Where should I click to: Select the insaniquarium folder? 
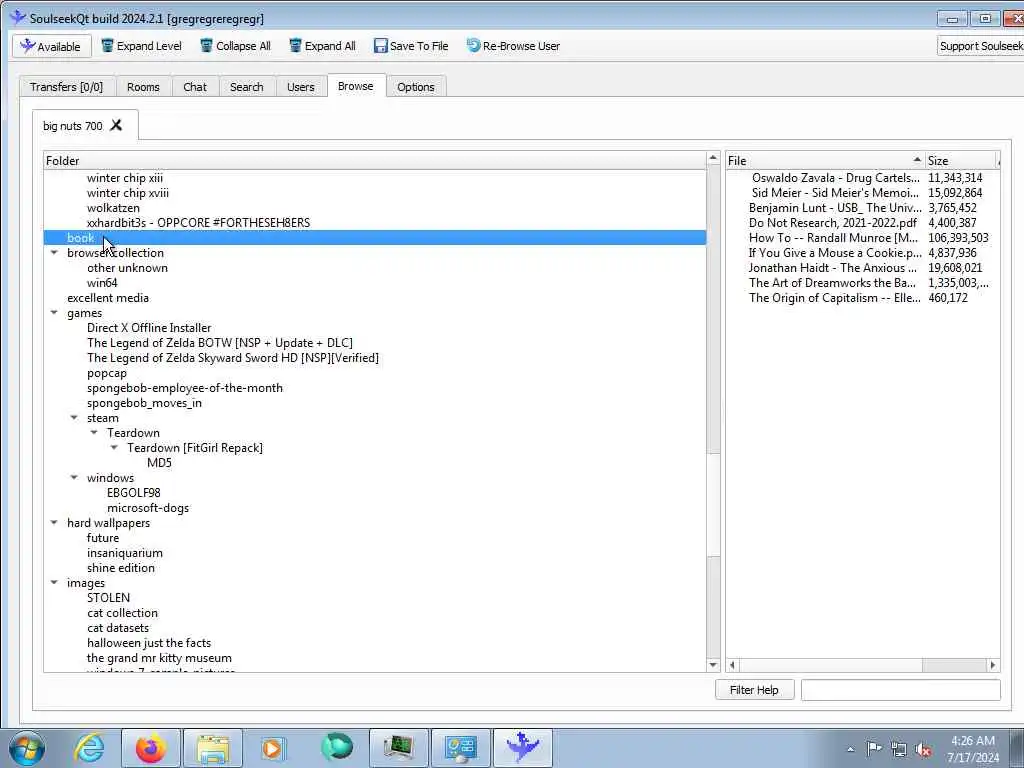point(125,553)
